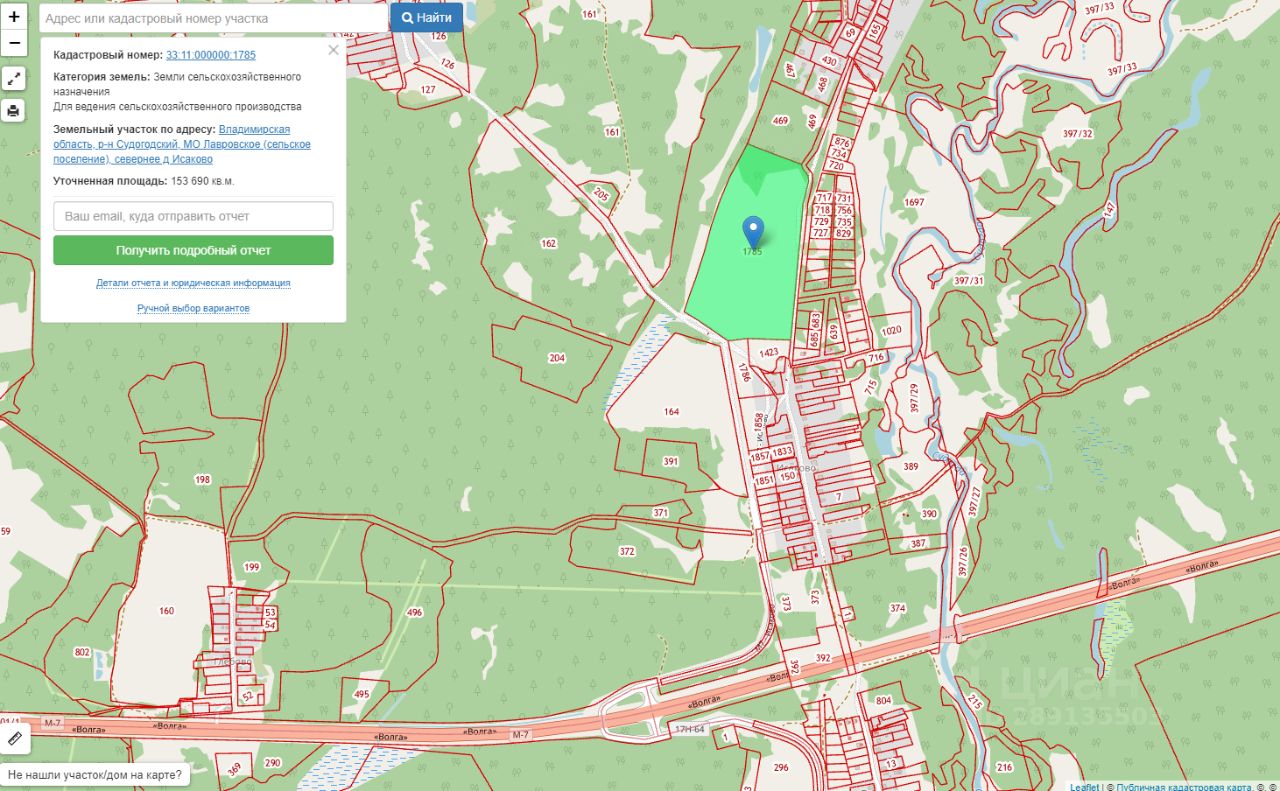1280x791 pixels.
Task: Focus the email input for report
Action: (x=193, y=216)
